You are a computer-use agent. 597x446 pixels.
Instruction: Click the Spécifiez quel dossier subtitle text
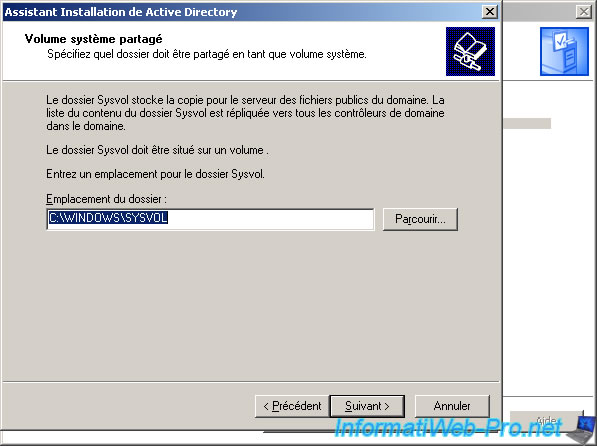(x=207, y=54)
